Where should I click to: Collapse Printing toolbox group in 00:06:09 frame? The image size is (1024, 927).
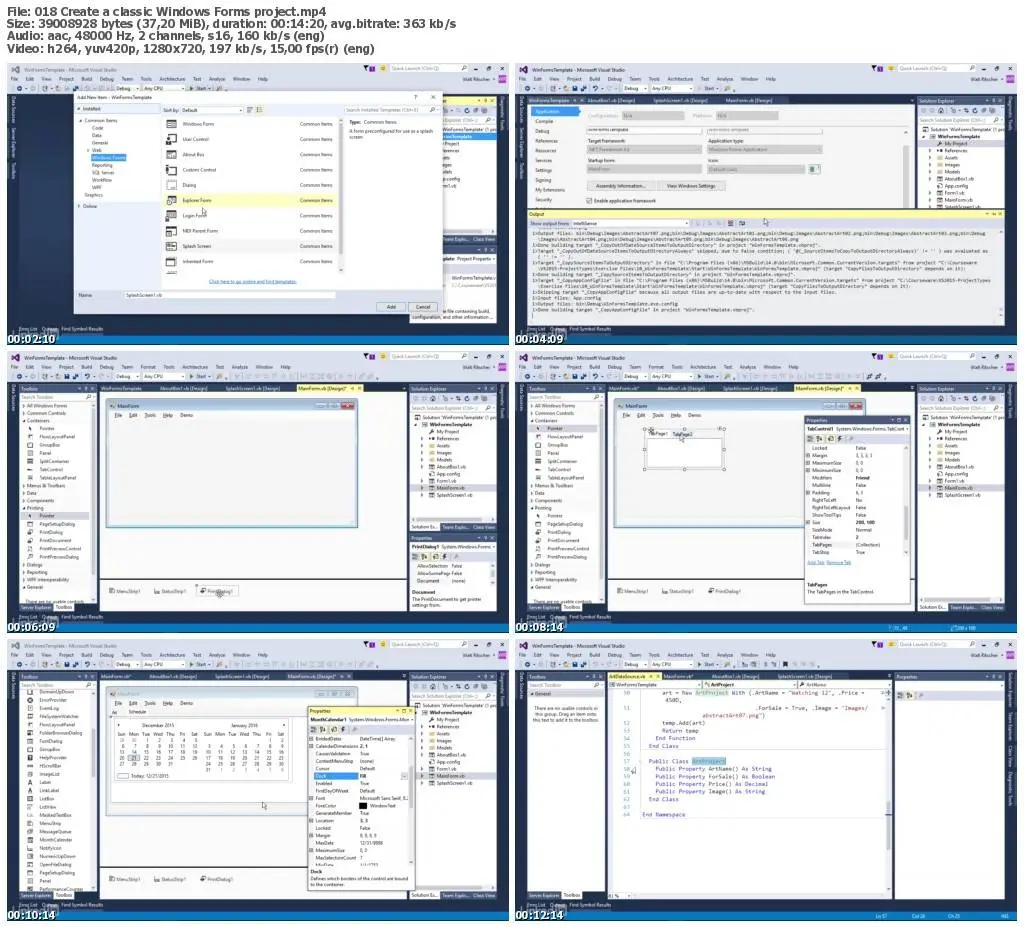coord(25,508)
